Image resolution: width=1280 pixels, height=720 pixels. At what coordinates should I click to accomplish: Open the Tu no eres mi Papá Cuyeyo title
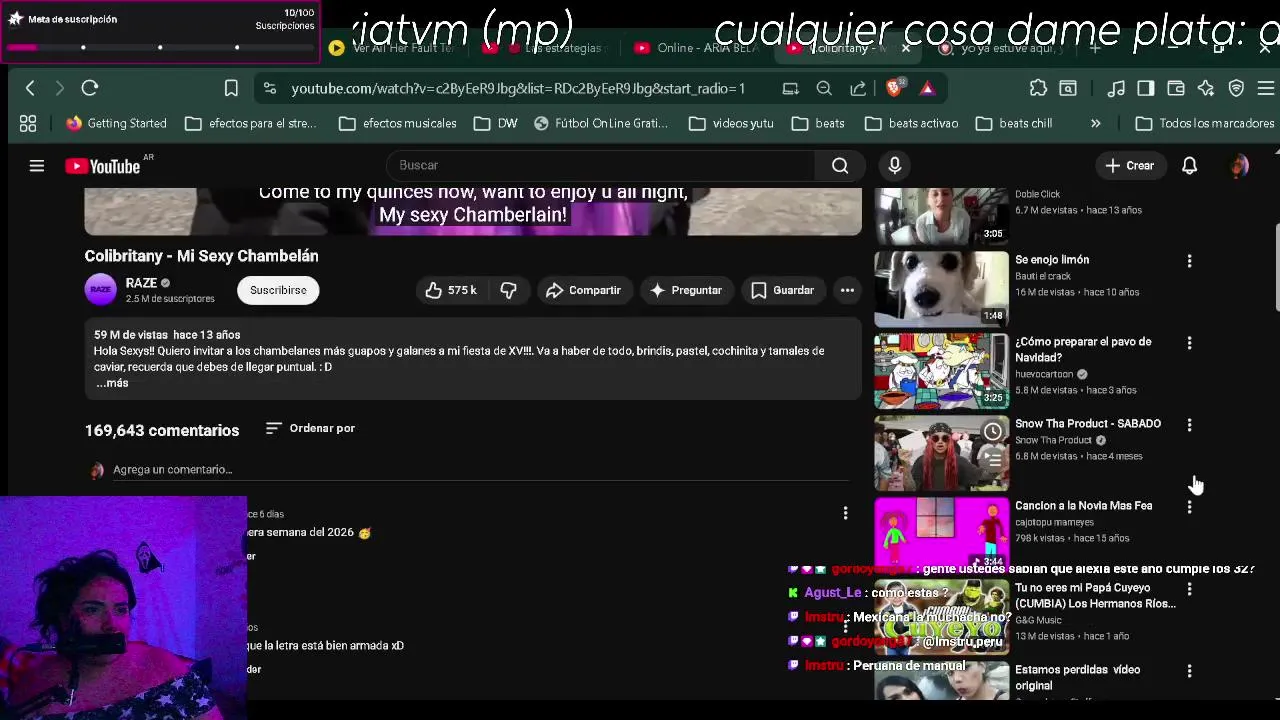[x=1095, y=596]
